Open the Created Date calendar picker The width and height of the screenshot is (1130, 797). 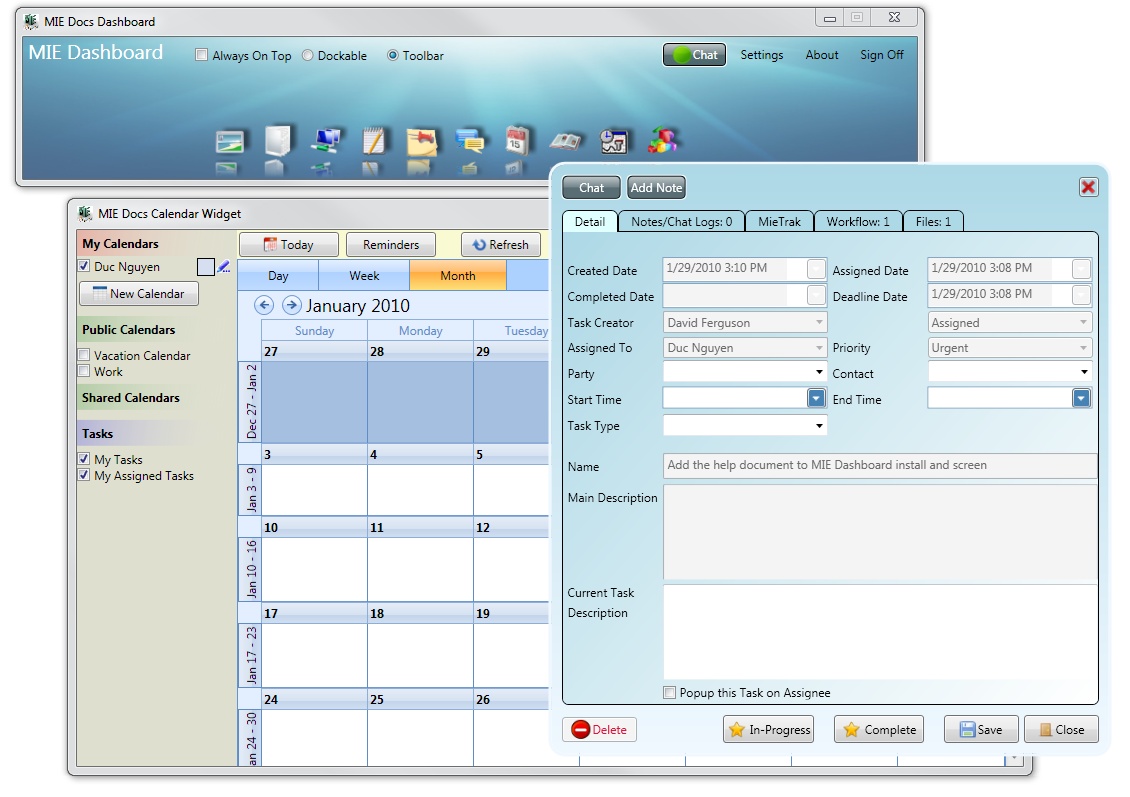[x=816, y=269]
